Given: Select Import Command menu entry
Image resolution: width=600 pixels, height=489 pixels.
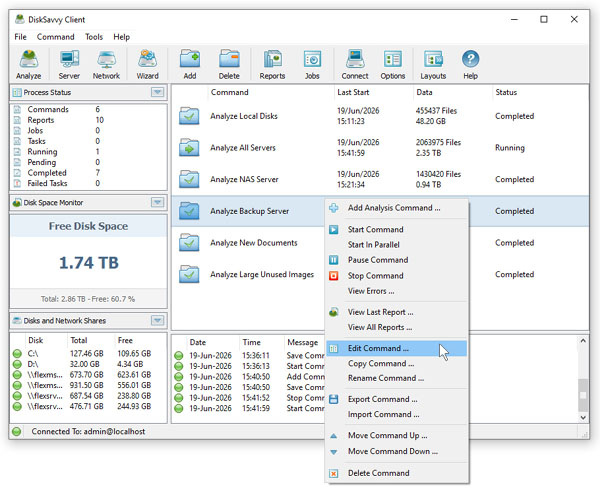Looking at the screenshot, I should pos(397,414).
